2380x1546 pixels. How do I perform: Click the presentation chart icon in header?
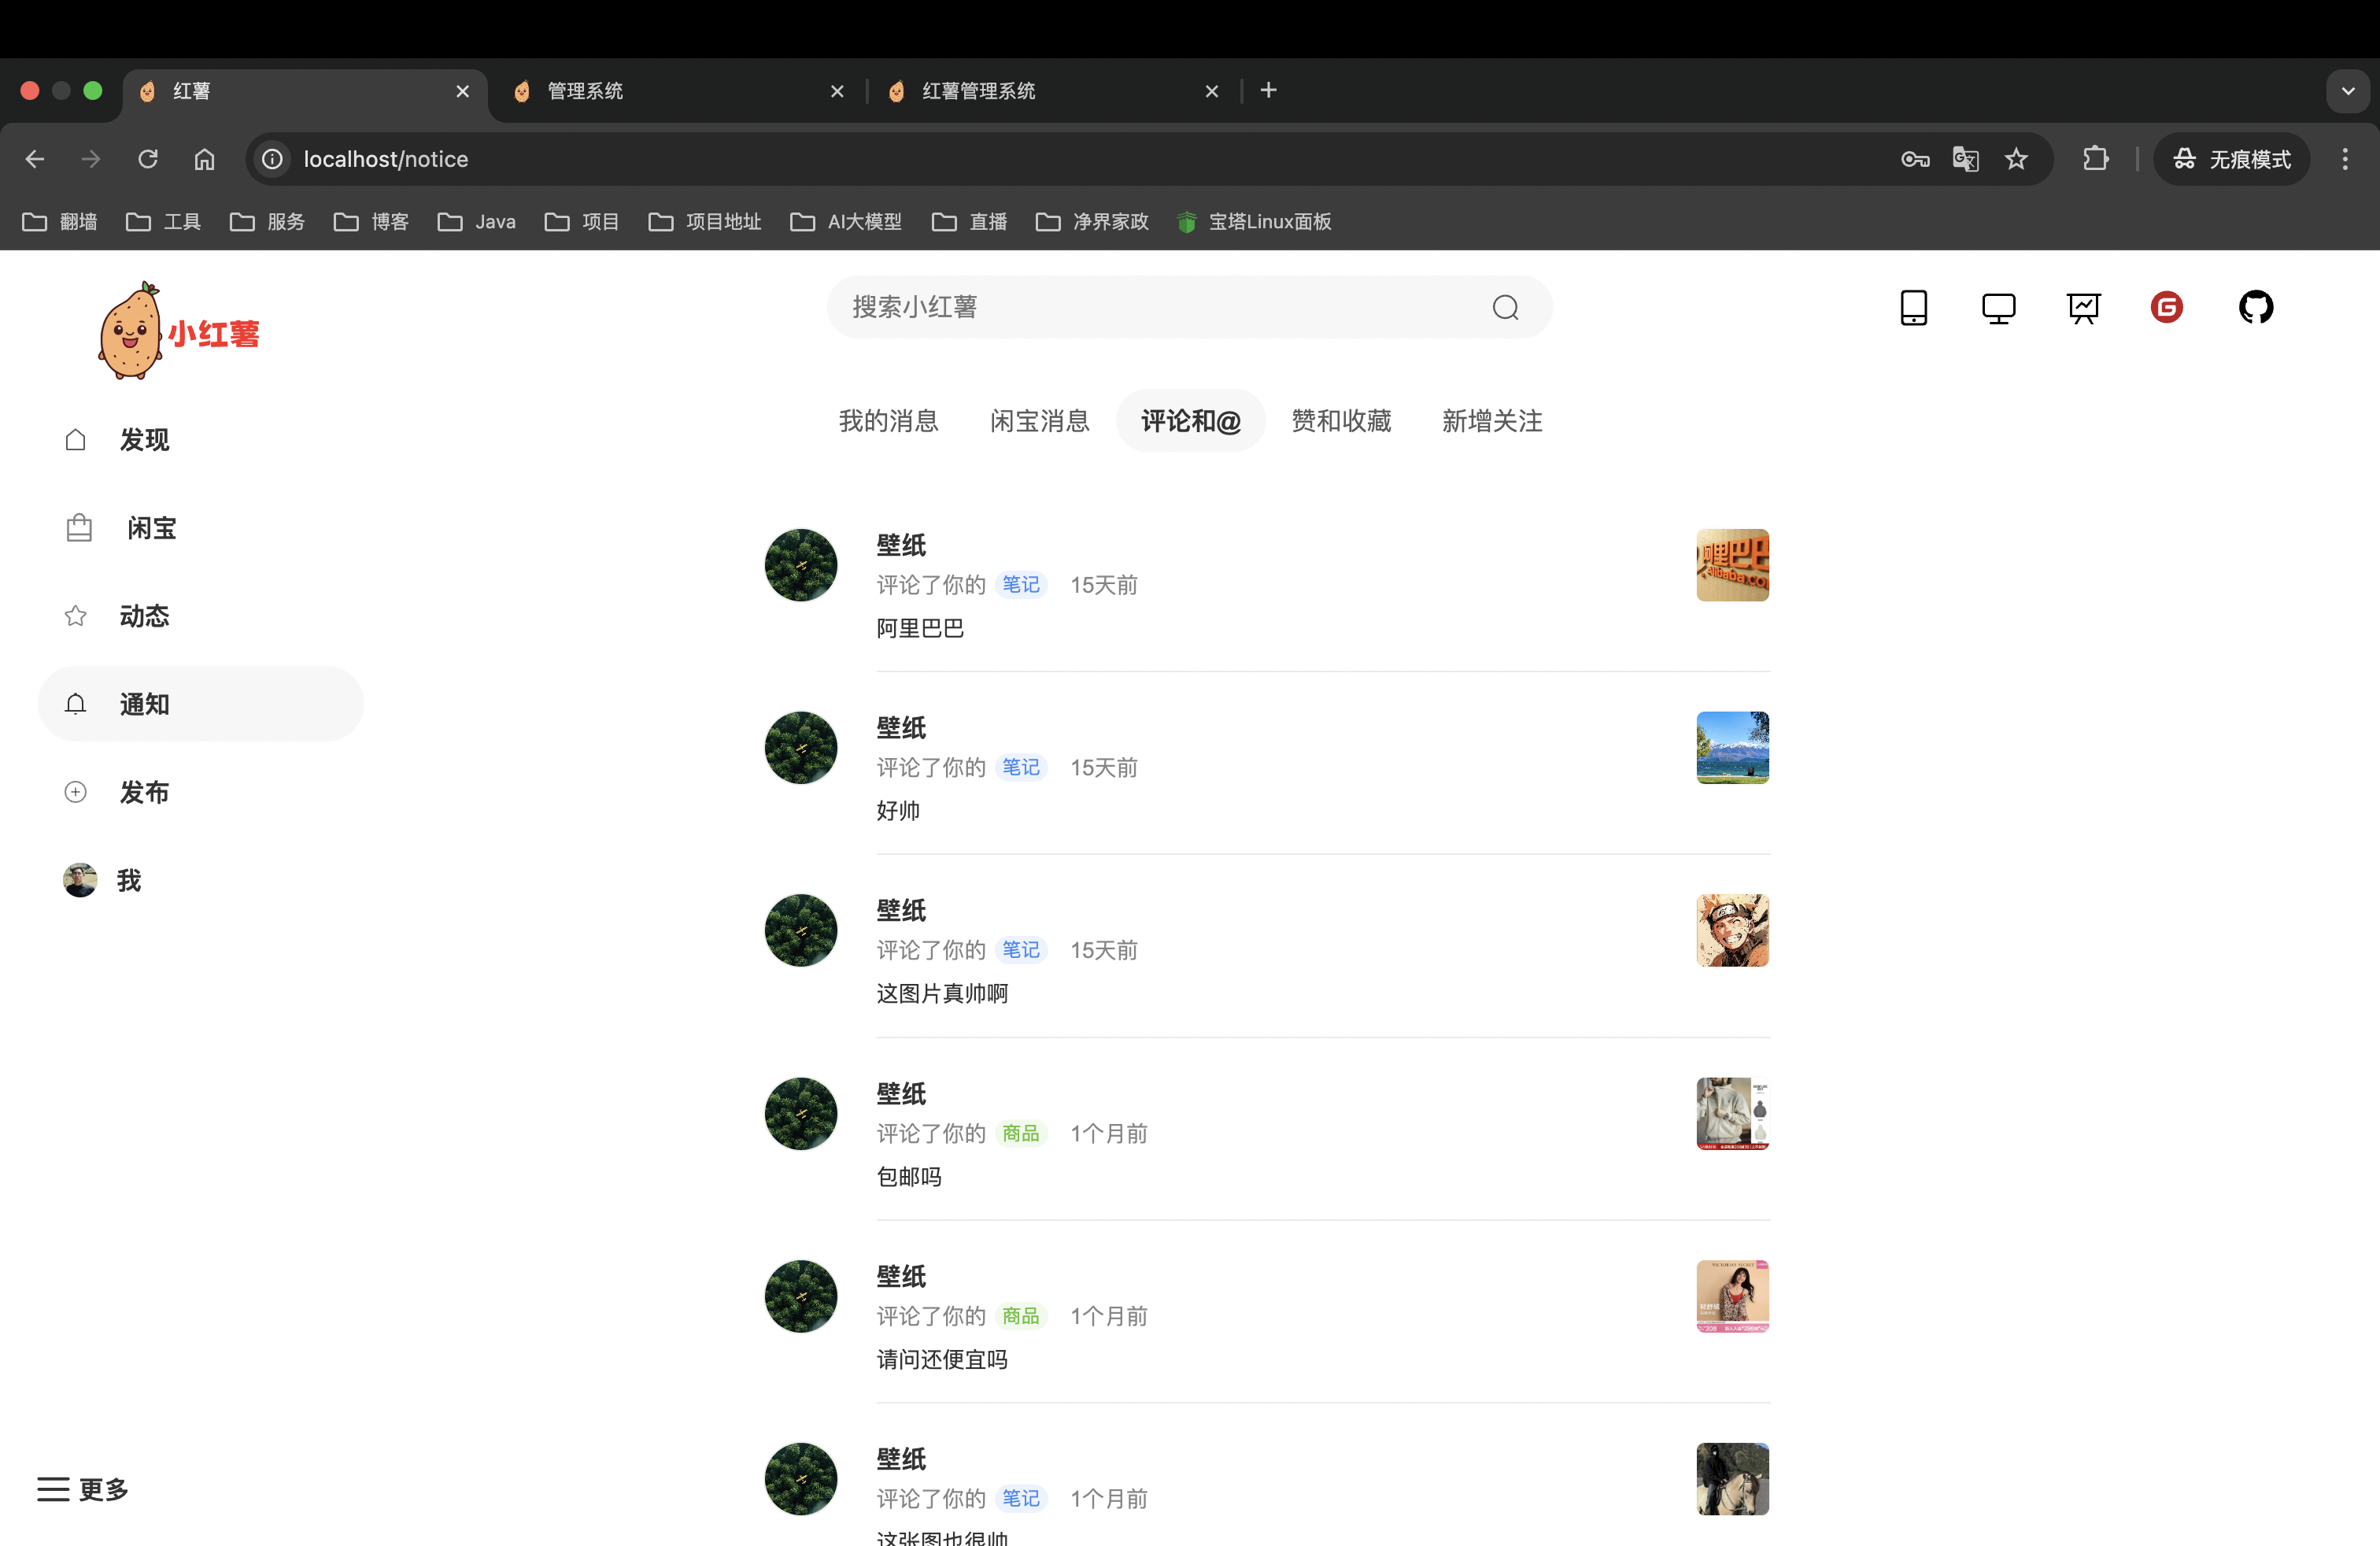pyautogui.click(x=2083, y=307)
